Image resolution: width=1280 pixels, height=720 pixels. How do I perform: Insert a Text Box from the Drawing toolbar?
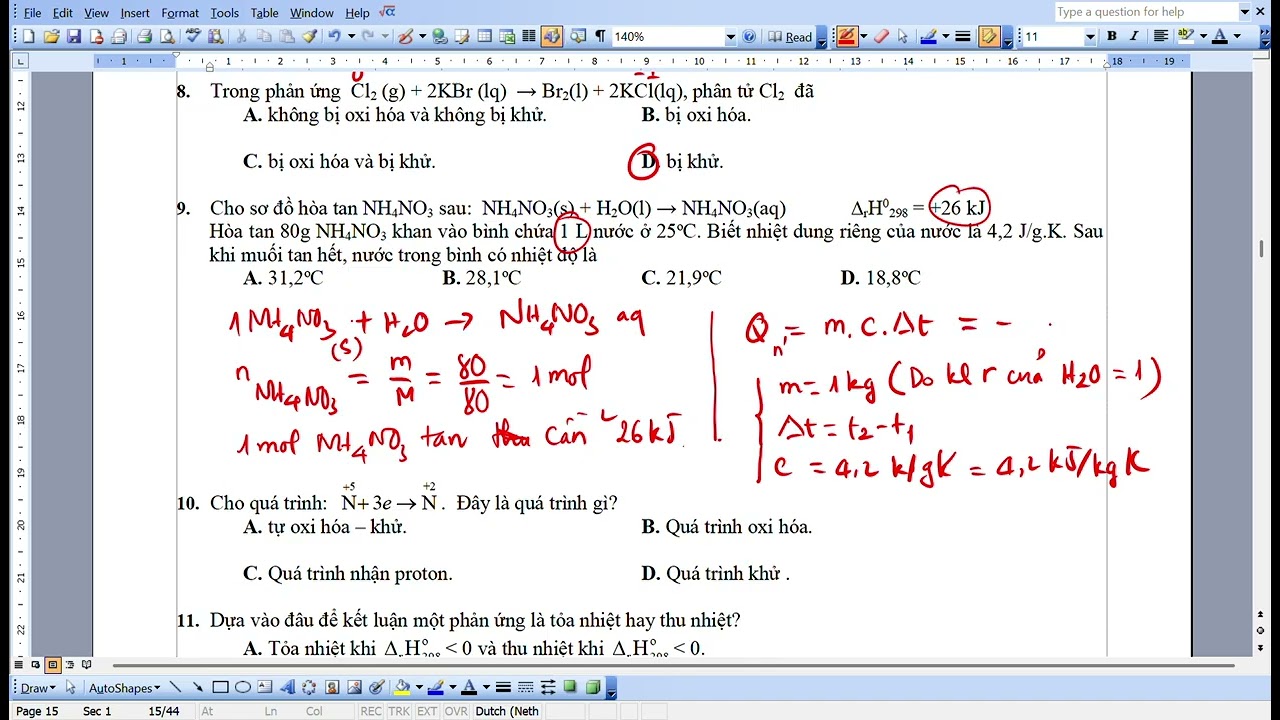pos(265,687)
